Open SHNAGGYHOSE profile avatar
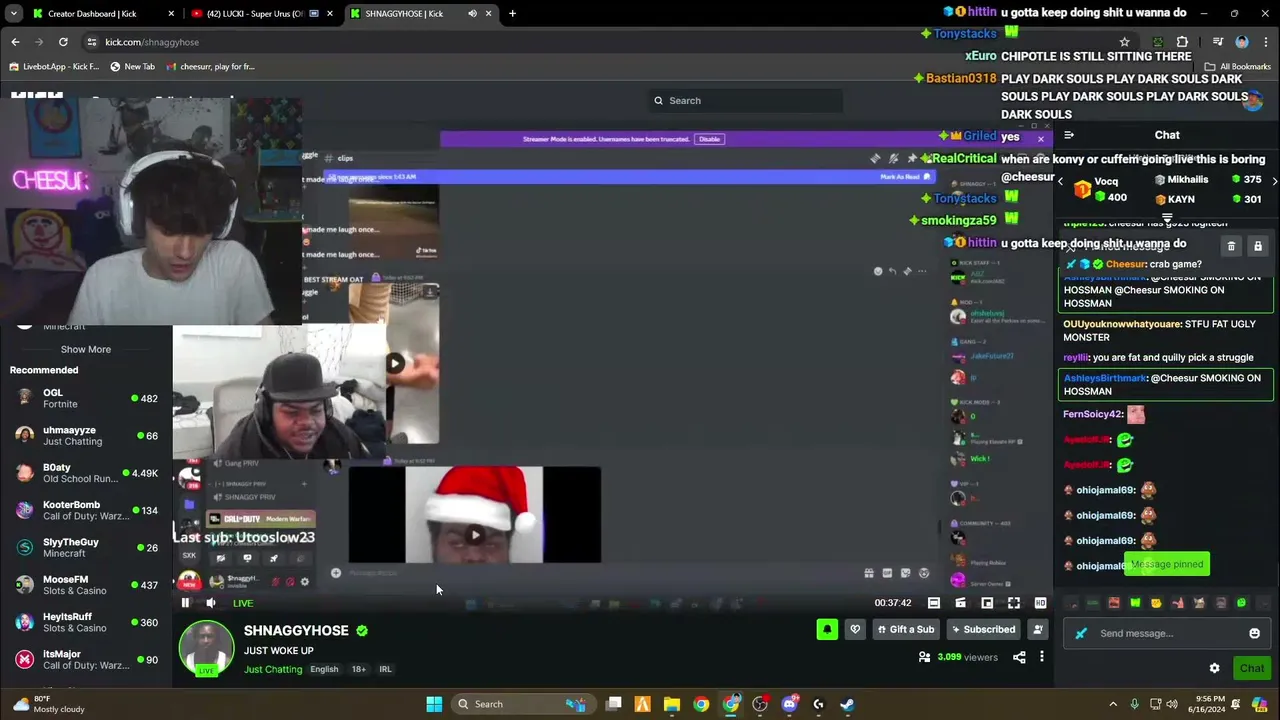The width and height of the screenshot is (1280, 720). (x=206, y=648)
